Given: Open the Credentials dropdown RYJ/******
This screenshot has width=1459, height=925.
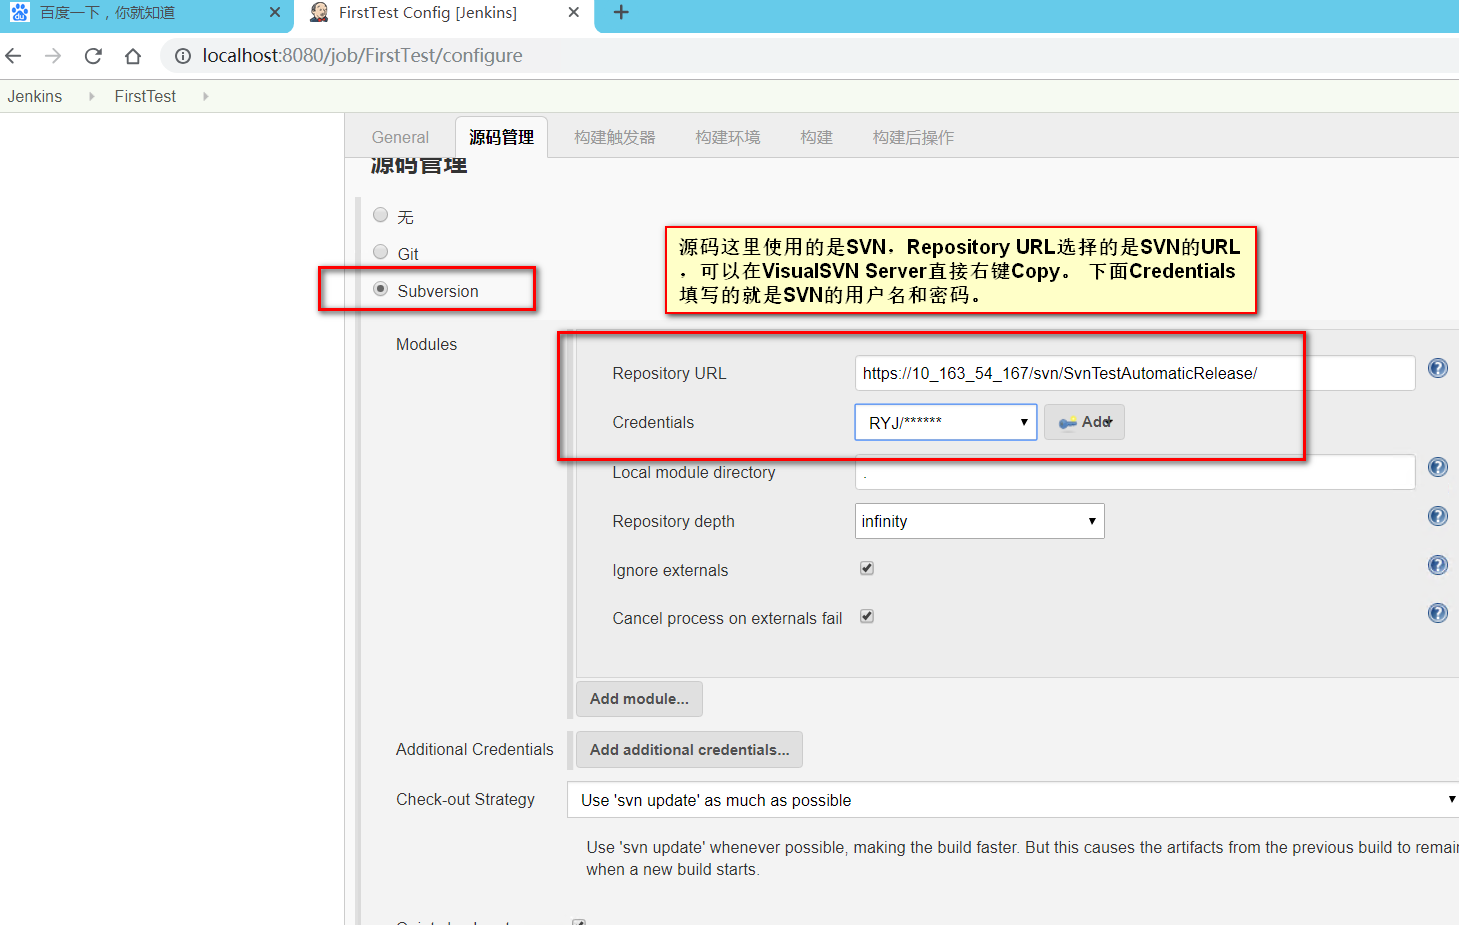Looking at the screenshot, I should (x=946, y=422).
